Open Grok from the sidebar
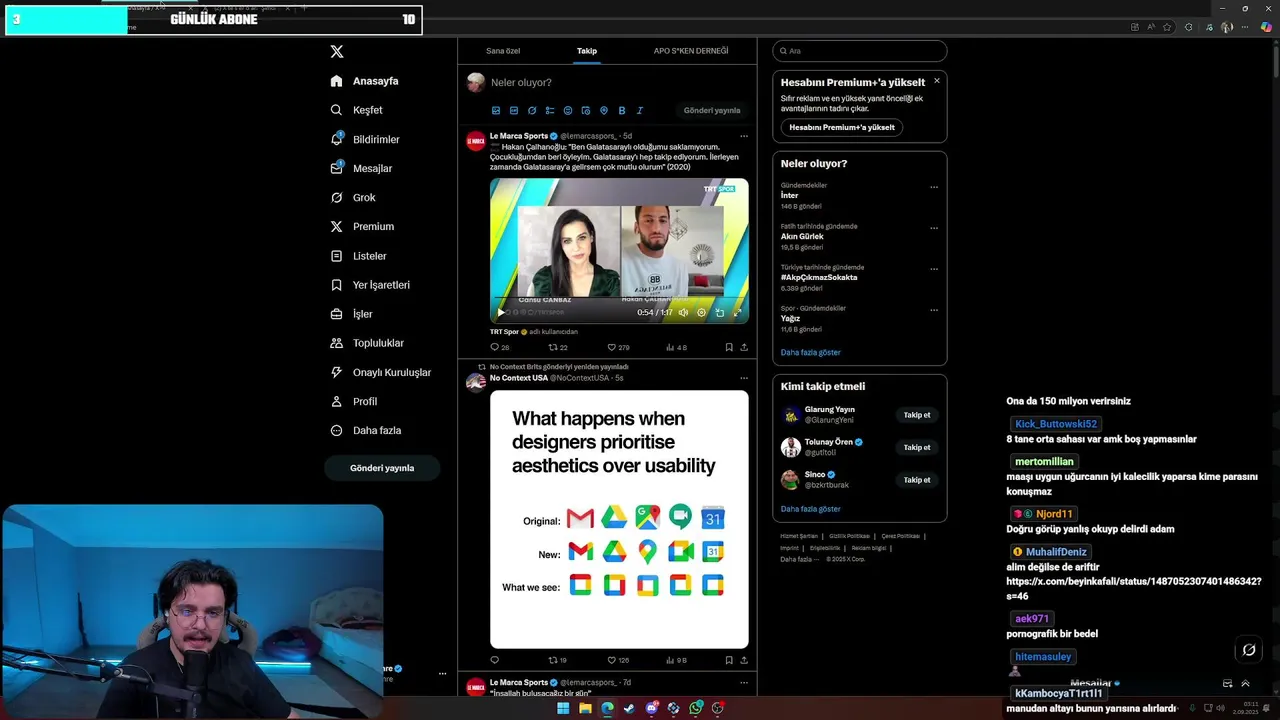Image resolution: width=1280 pixels, height=720 pixels. (353, 197)
